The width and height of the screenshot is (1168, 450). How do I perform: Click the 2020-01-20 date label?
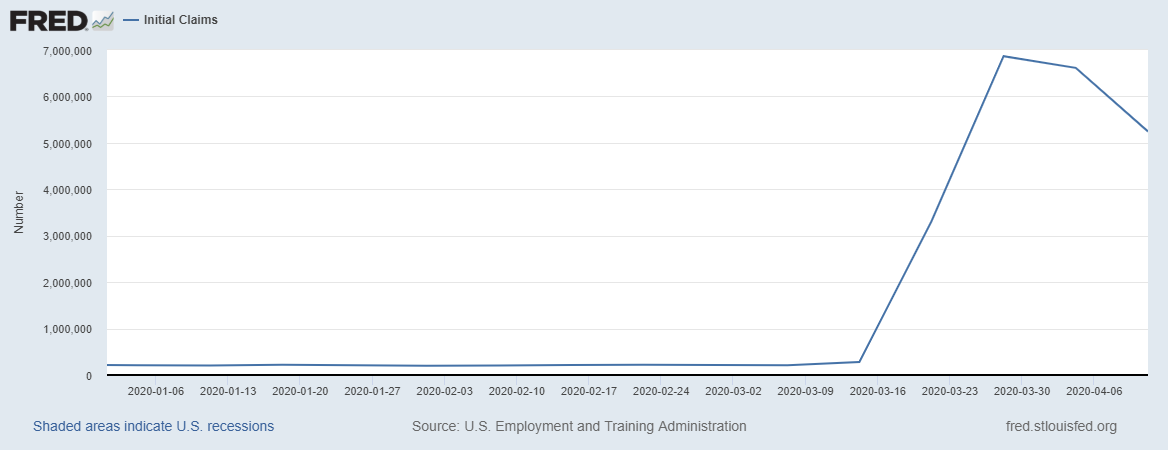pyautogui.click(x=299, y=390)
